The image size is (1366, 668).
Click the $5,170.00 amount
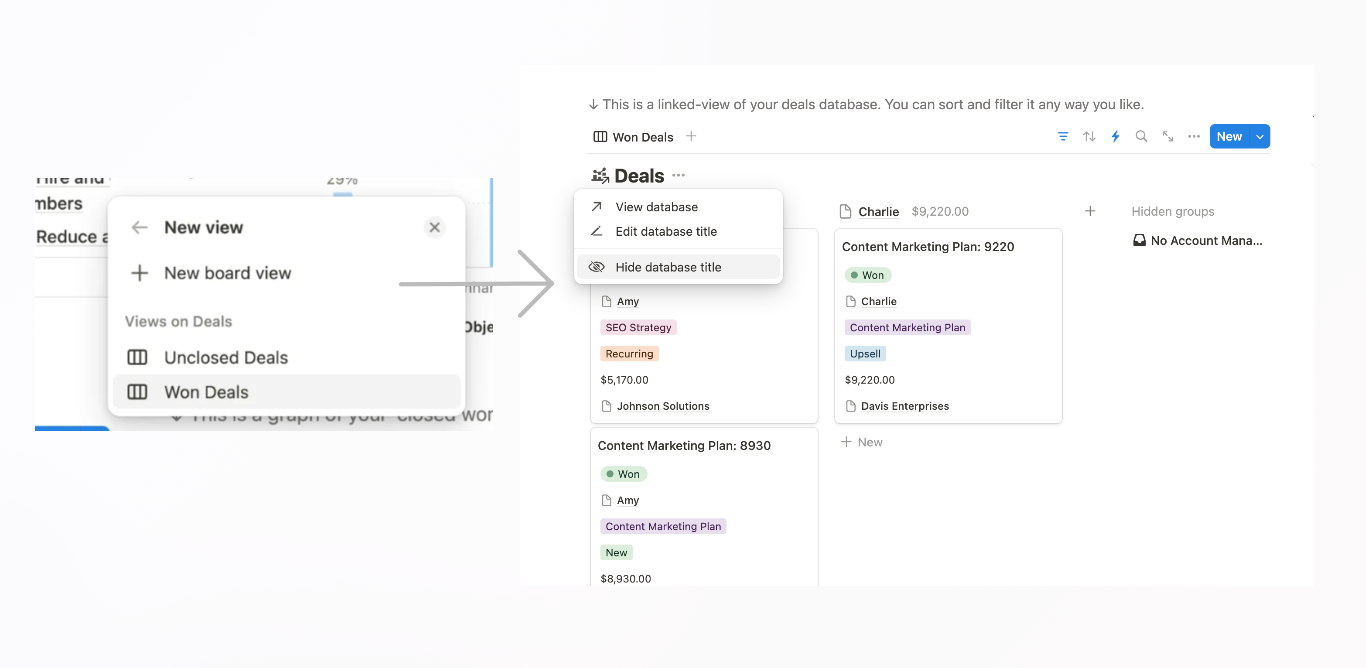pyautogui.click(x=625, y=380)
